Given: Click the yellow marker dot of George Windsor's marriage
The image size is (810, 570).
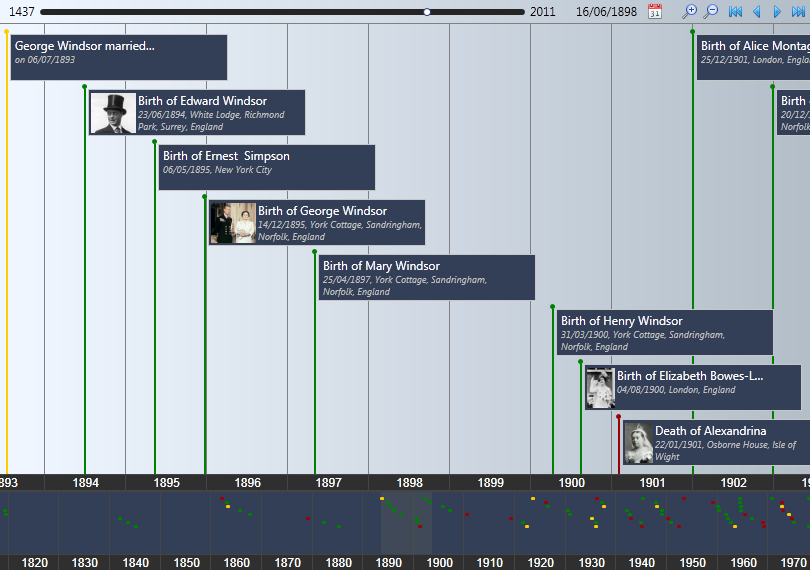Looking at the screenshot, I should [x=6, y=32].
